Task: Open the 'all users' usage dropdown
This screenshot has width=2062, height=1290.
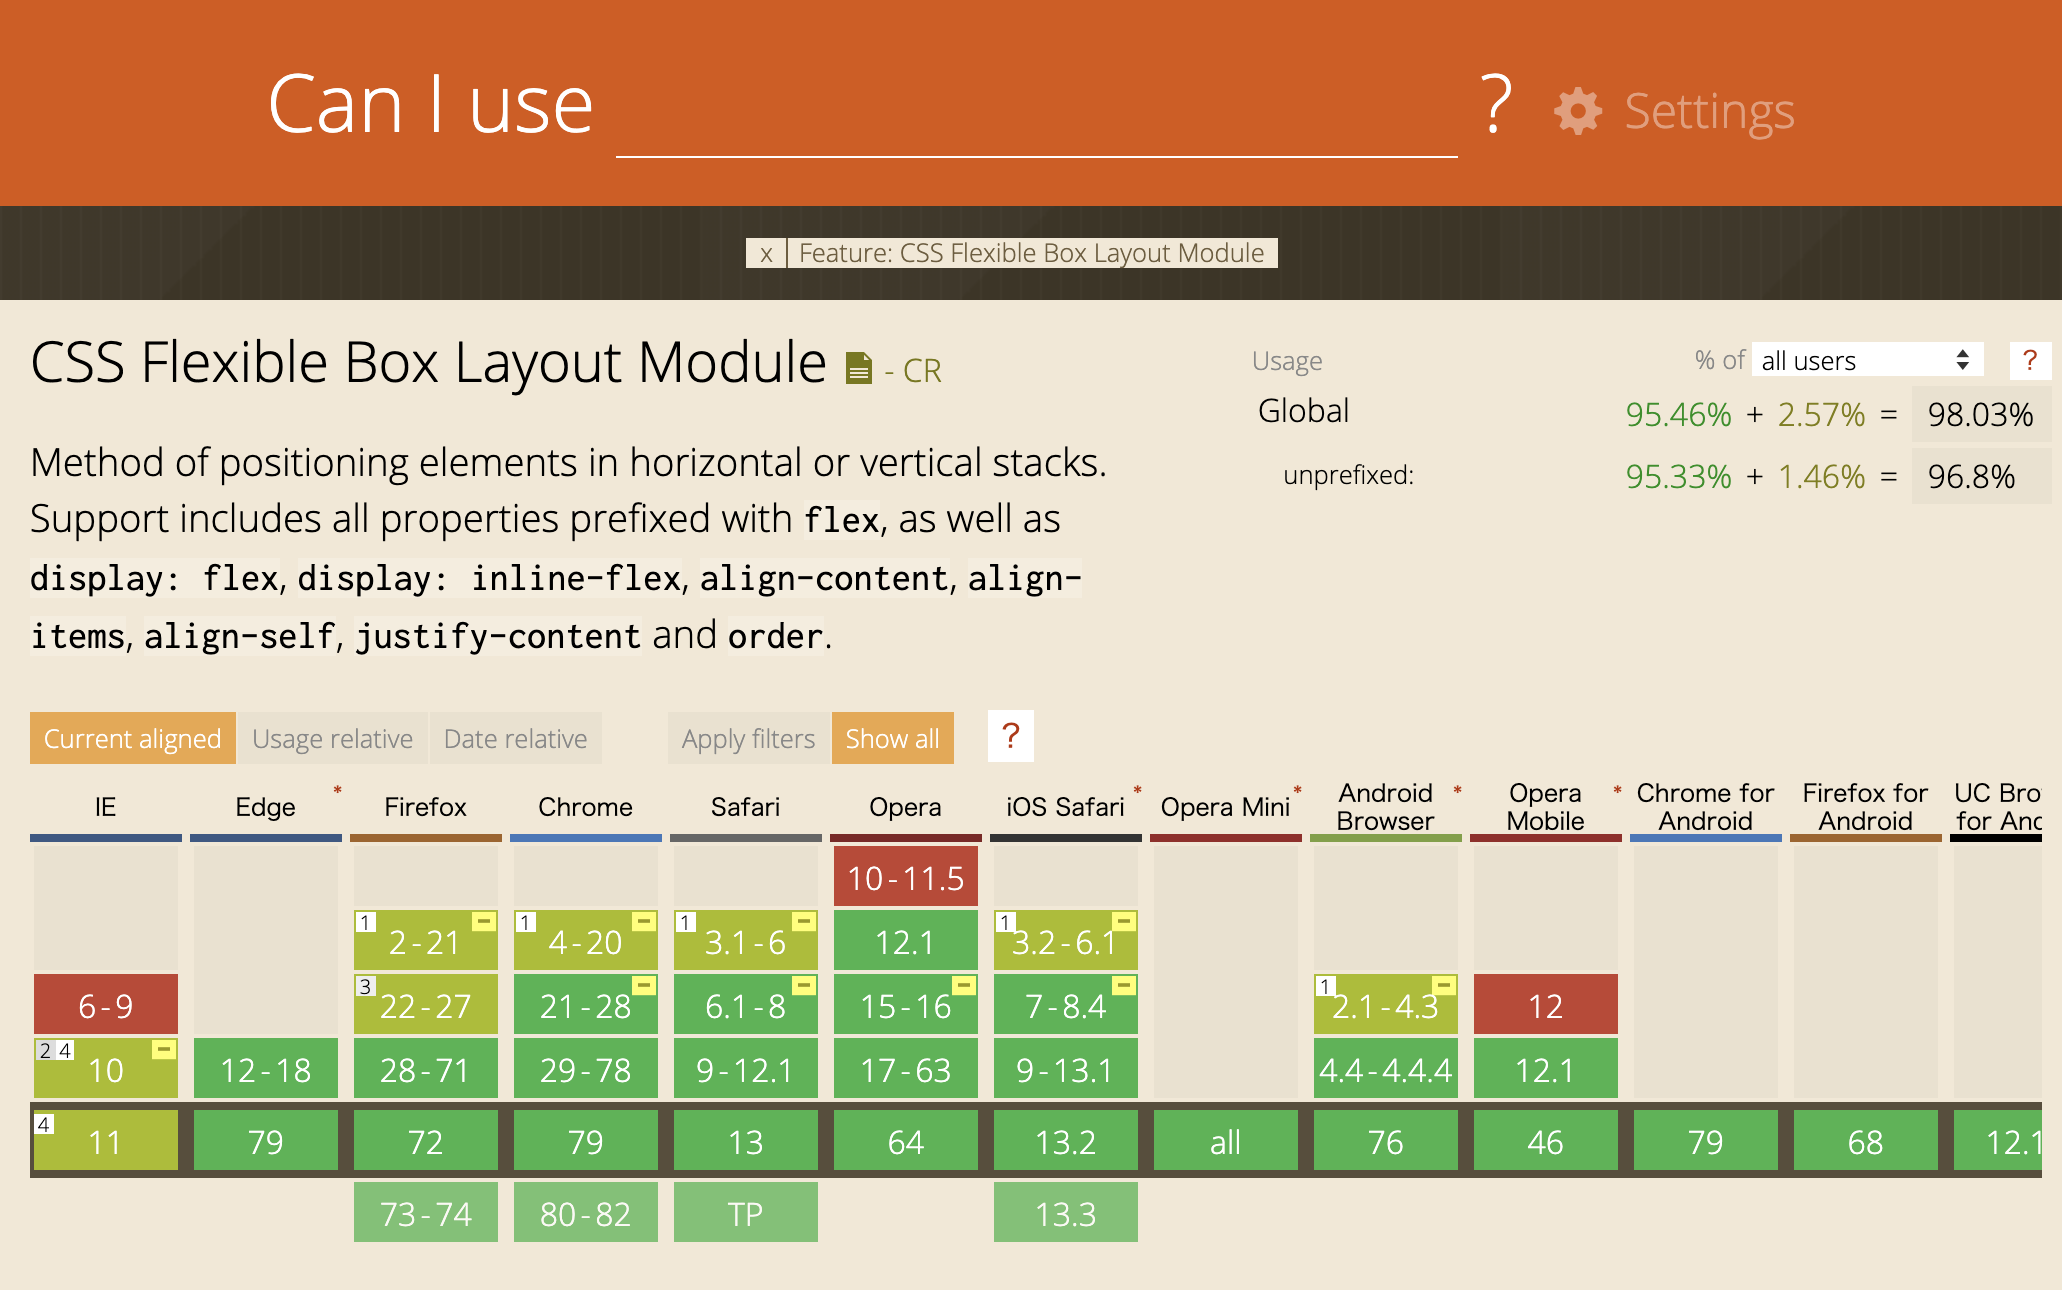Action: [x=1867, y=360]
